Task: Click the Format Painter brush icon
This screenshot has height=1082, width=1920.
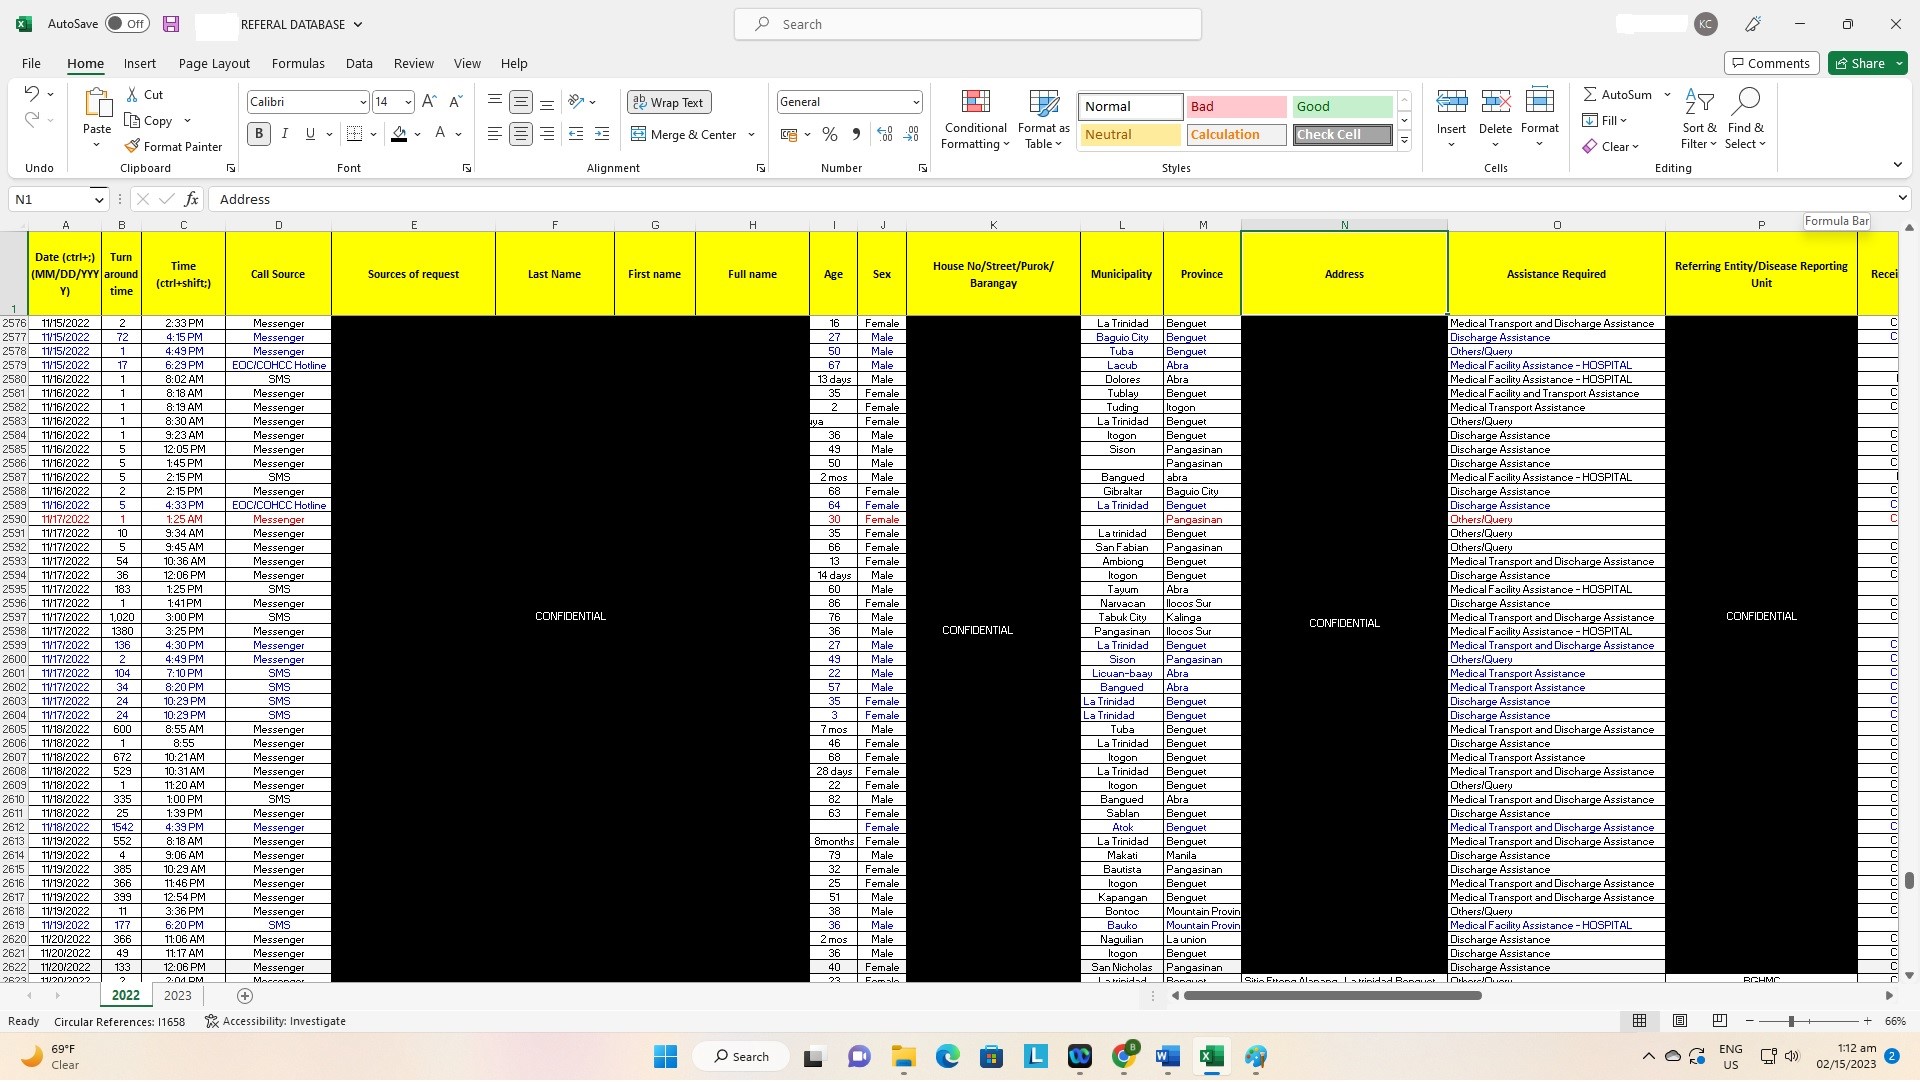Action: 132,147
